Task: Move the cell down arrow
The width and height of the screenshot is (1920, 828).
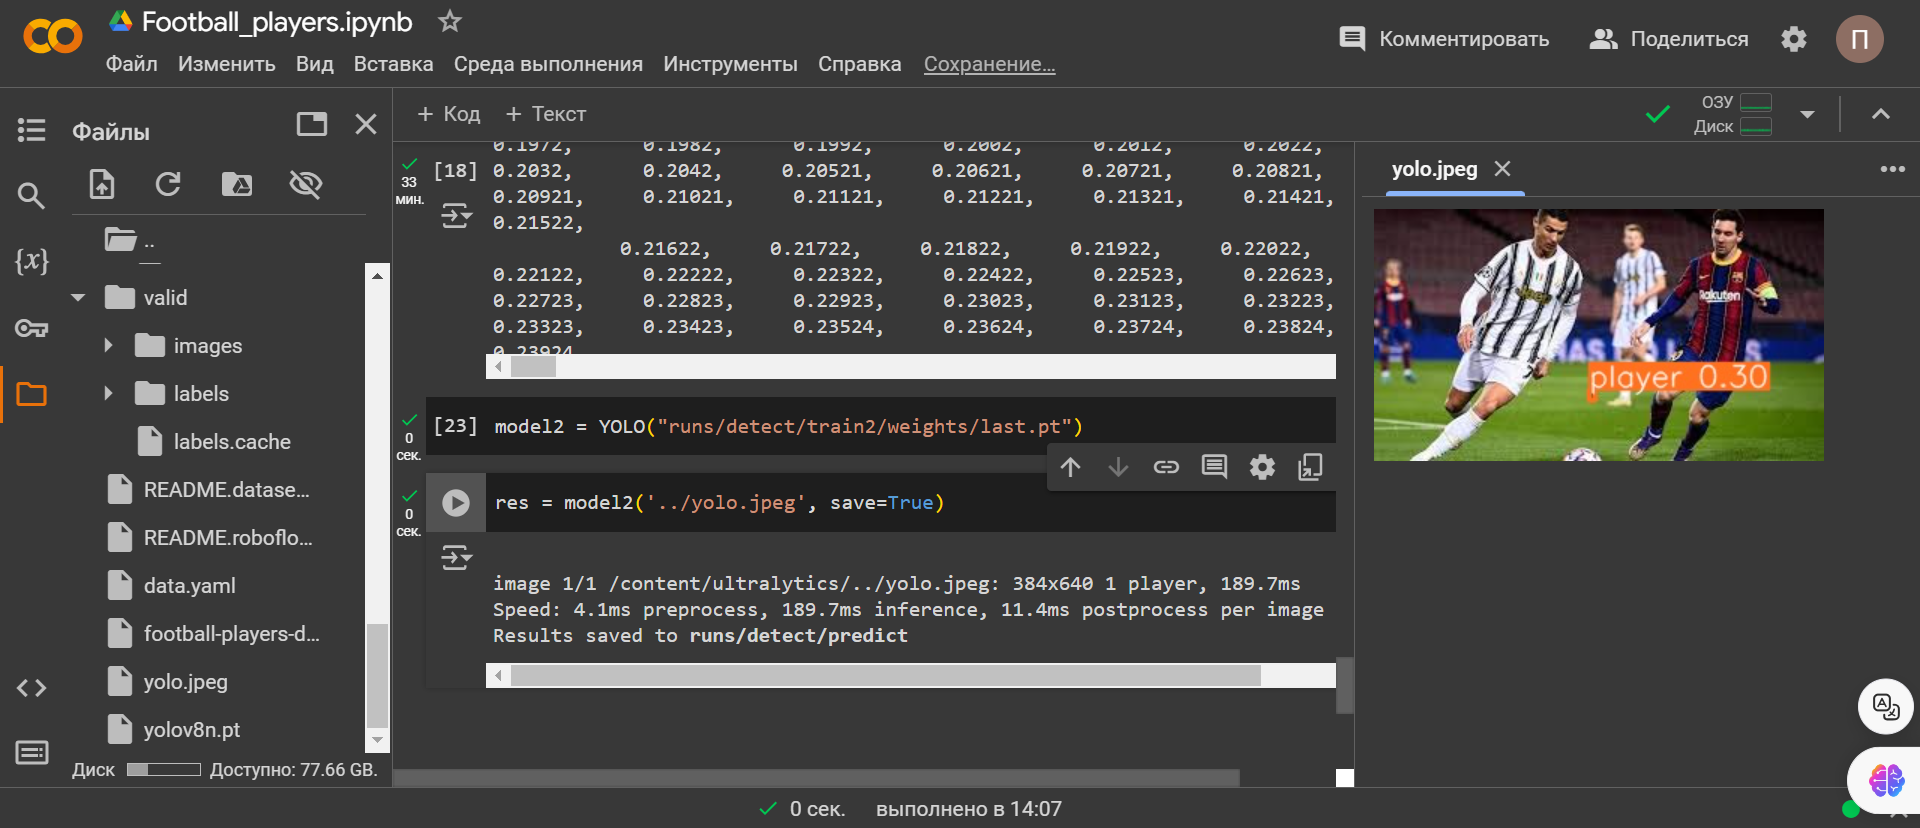Action: tap(1118, 467)
